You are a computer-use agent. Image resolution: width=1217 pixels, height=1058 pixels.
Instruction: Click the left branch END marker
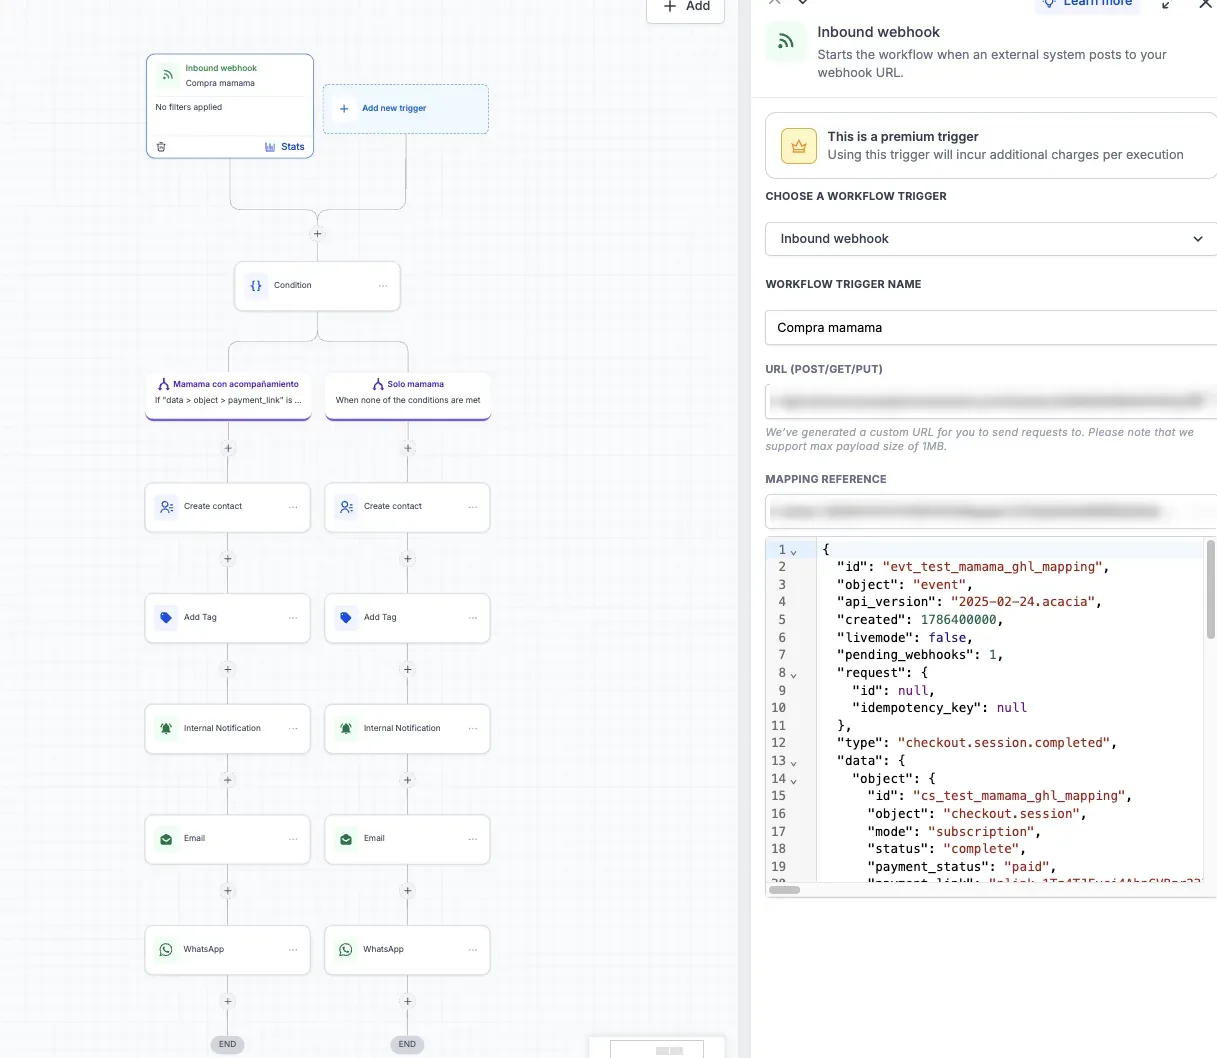coord(228,1044)
